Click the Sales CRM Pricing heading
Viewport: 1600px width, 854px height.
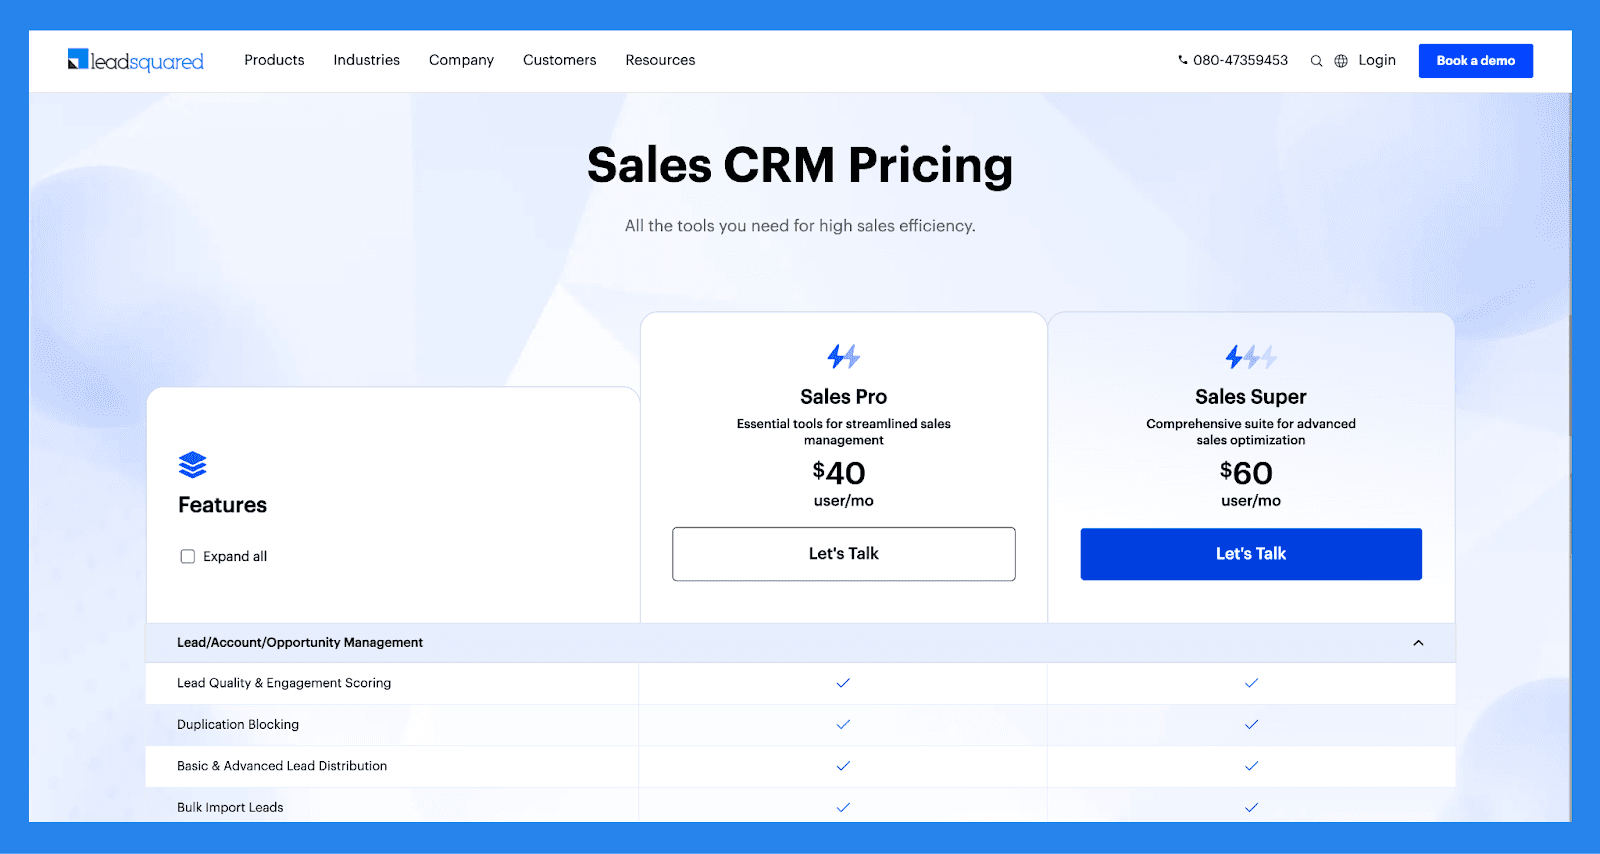[x=800, y=166]
